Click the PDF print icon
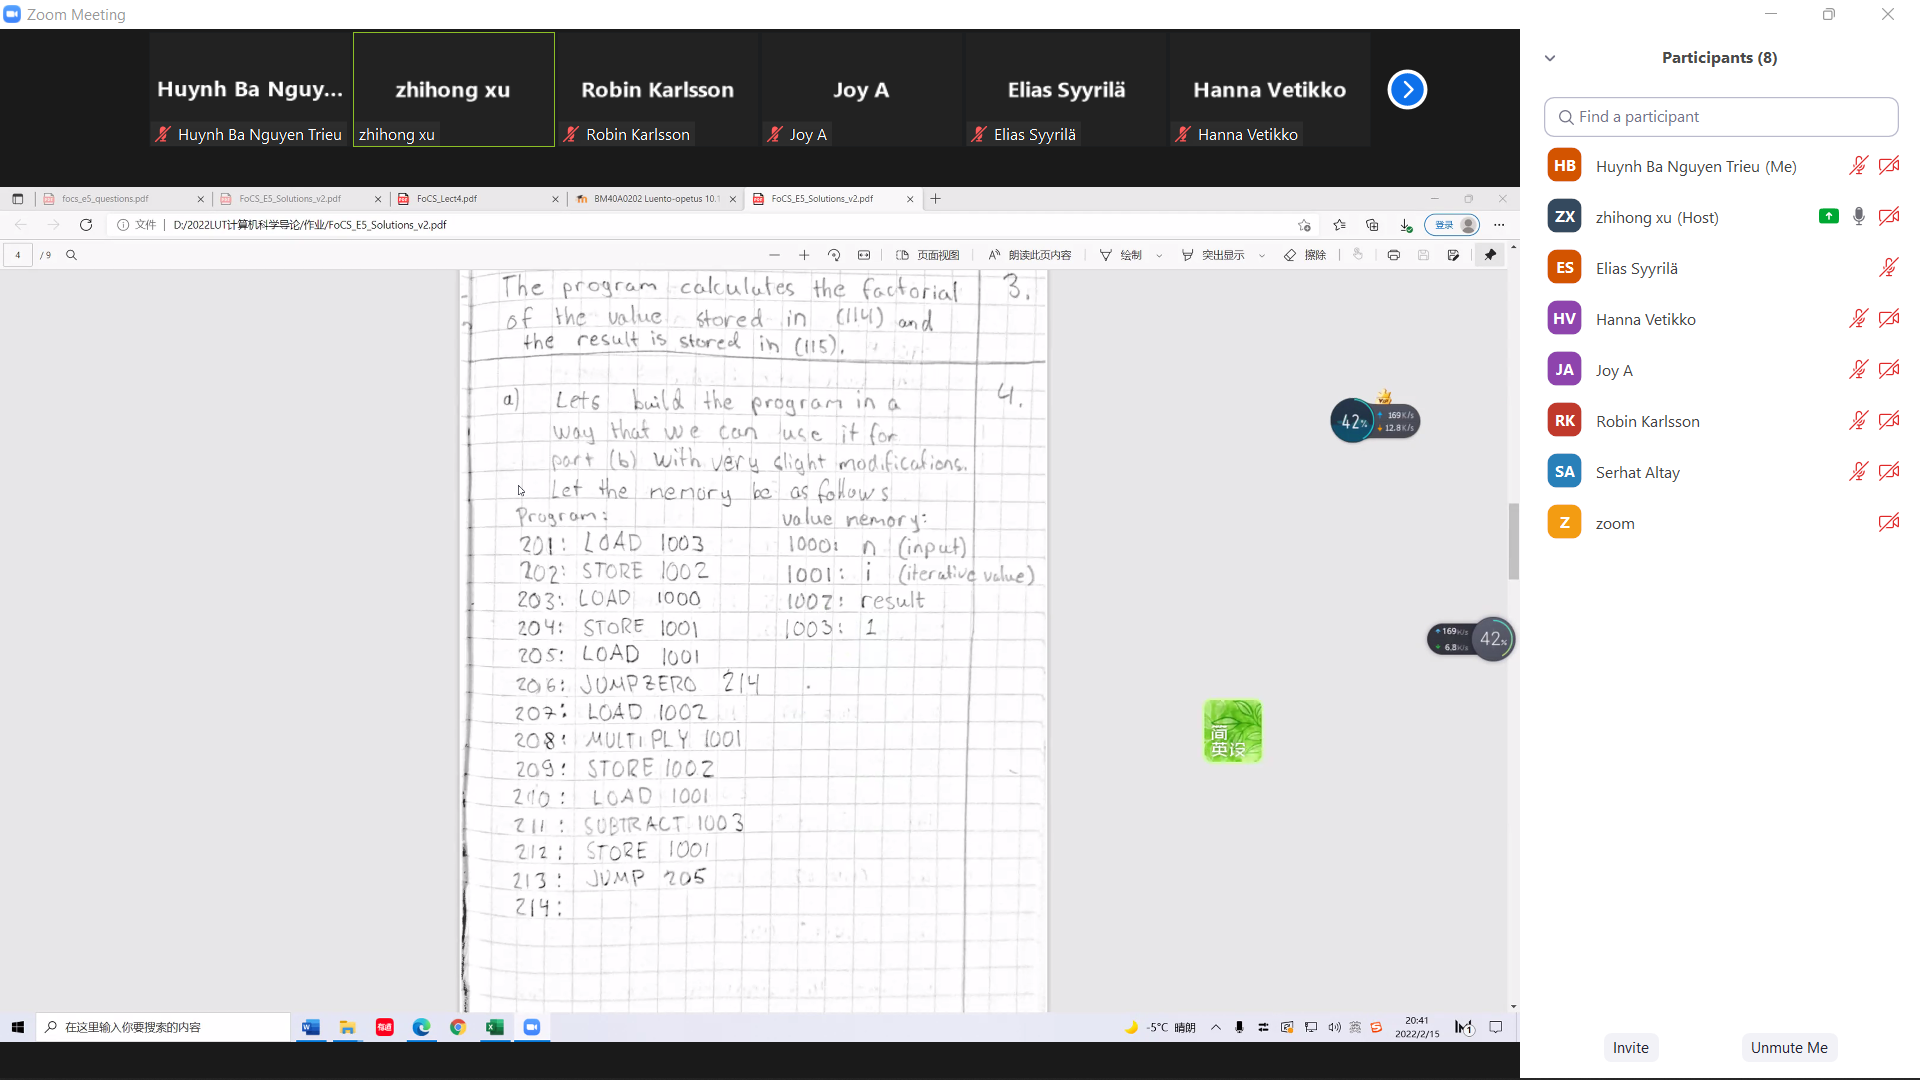The width and height of the screenshot is (1920, 1080). click(1393, 255)
